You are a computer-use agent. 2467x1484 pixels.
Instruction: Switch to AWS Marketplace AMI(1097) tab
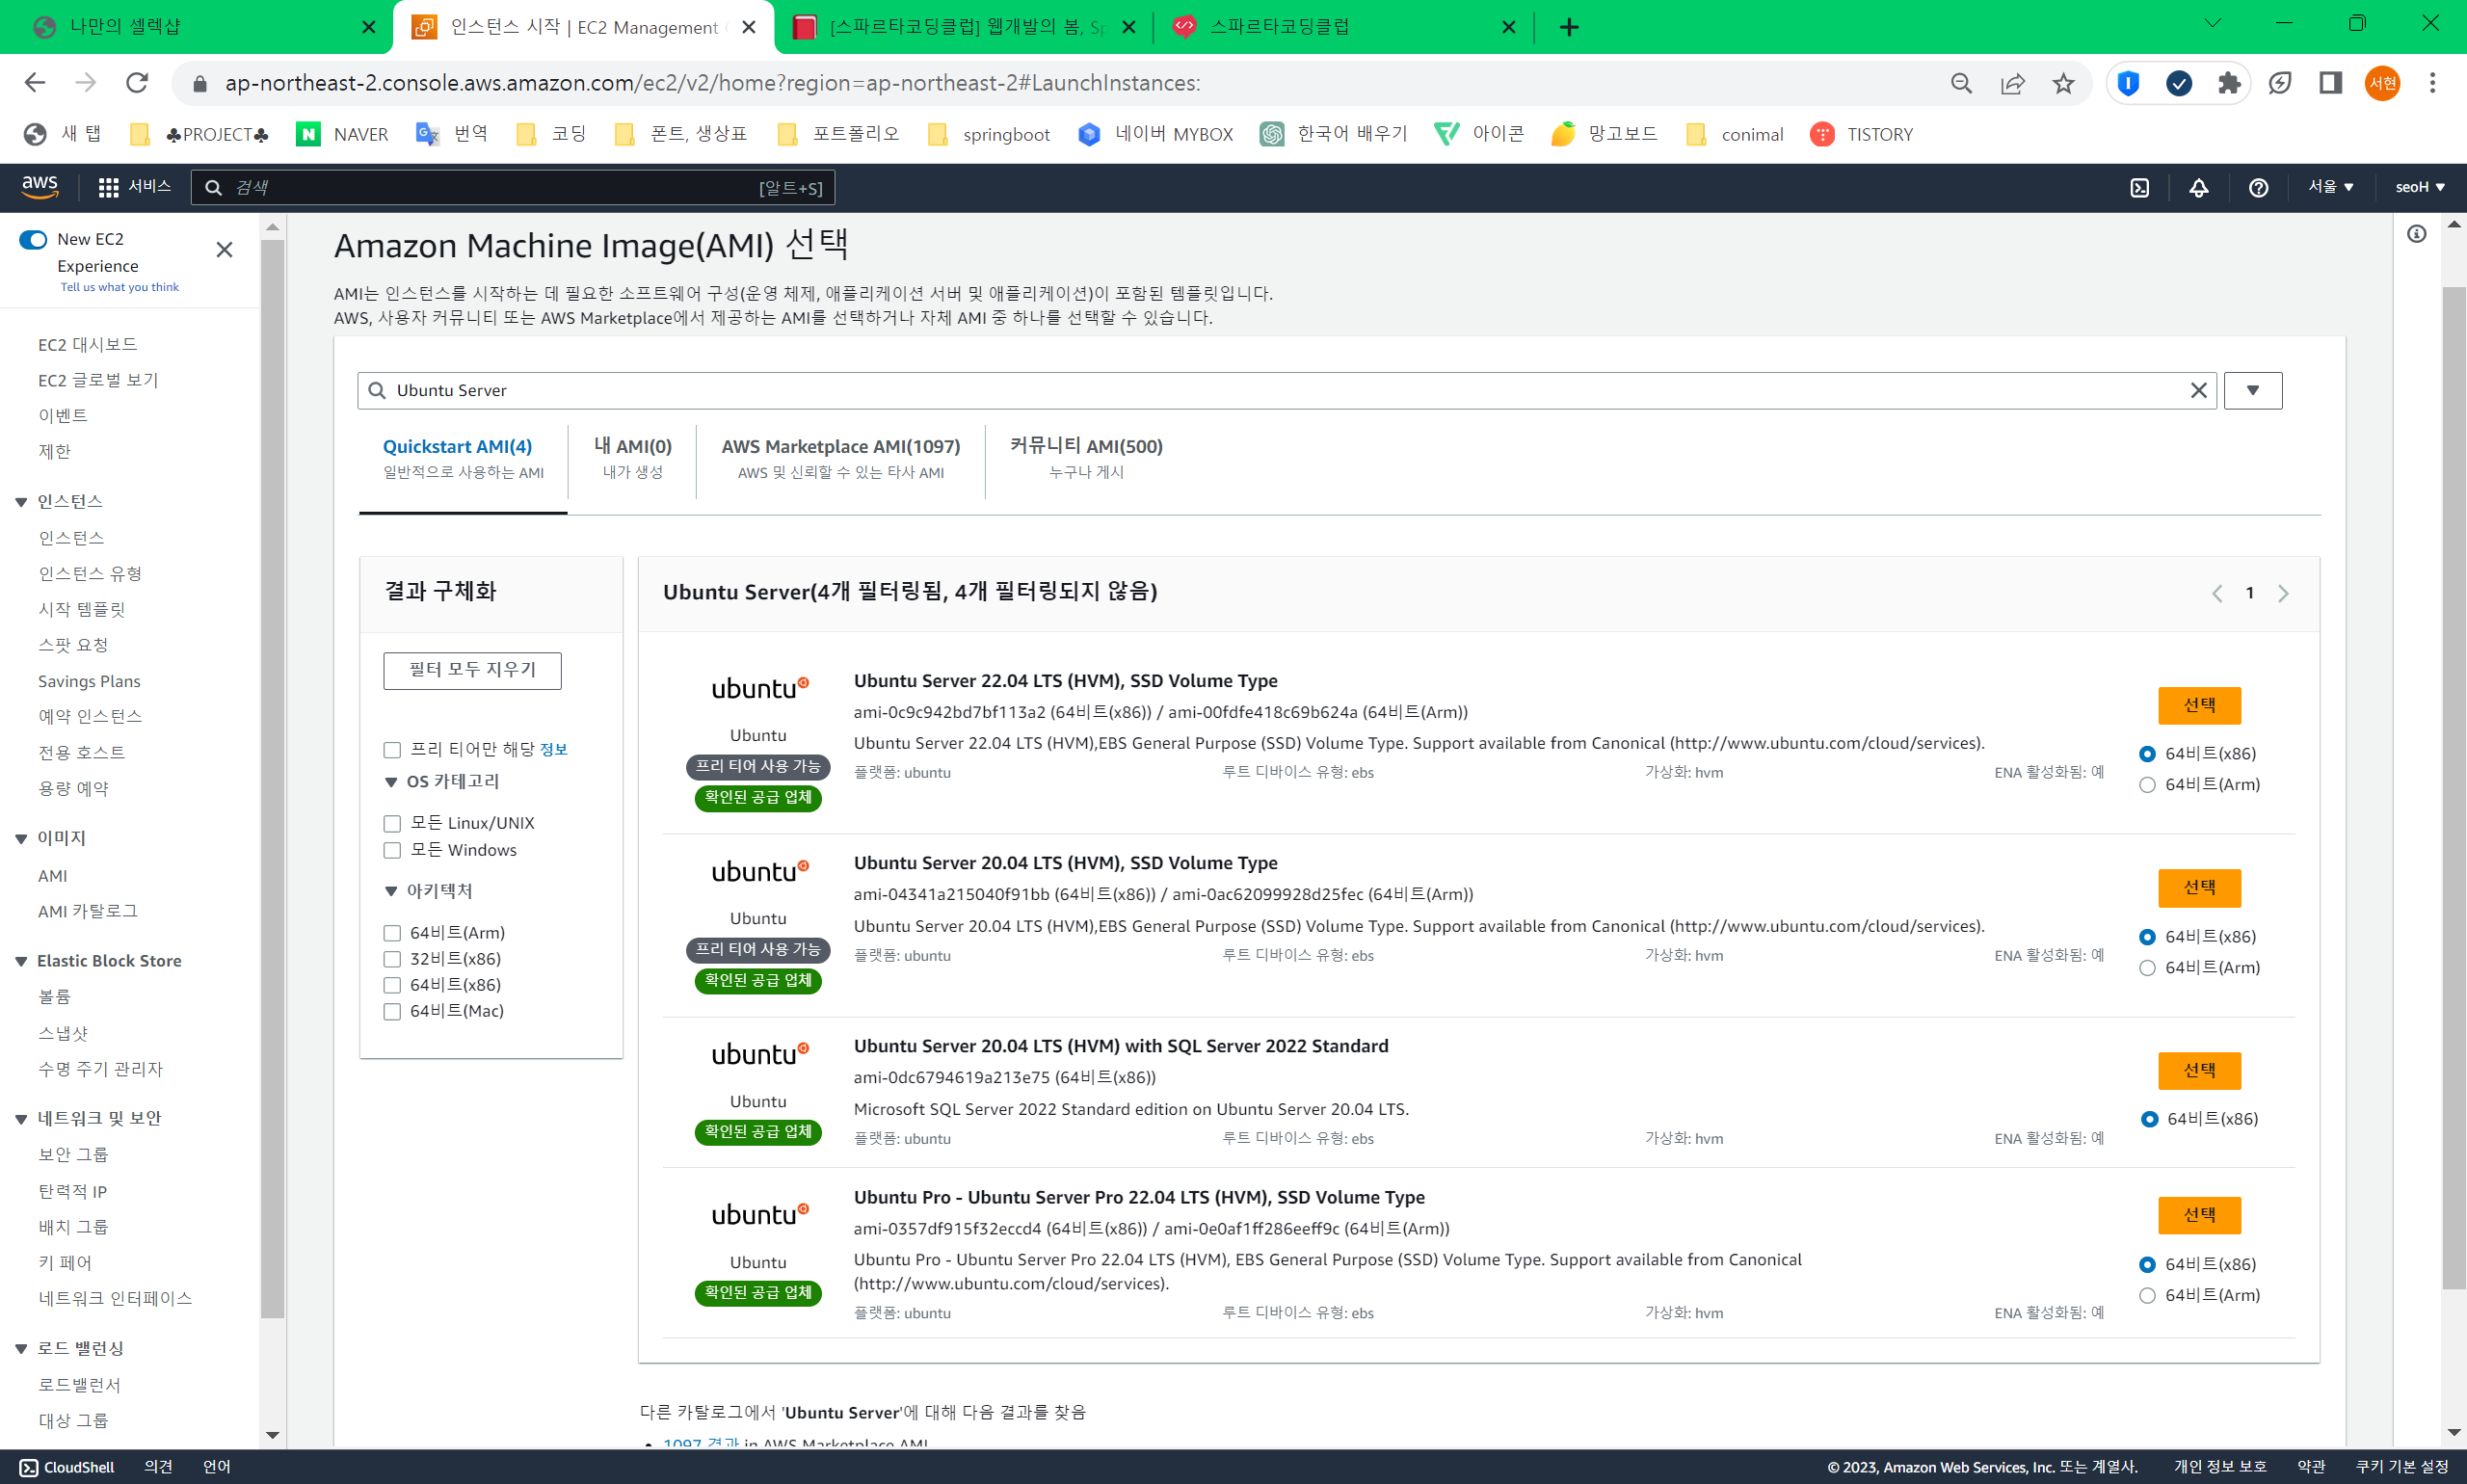tap(841, 458)
